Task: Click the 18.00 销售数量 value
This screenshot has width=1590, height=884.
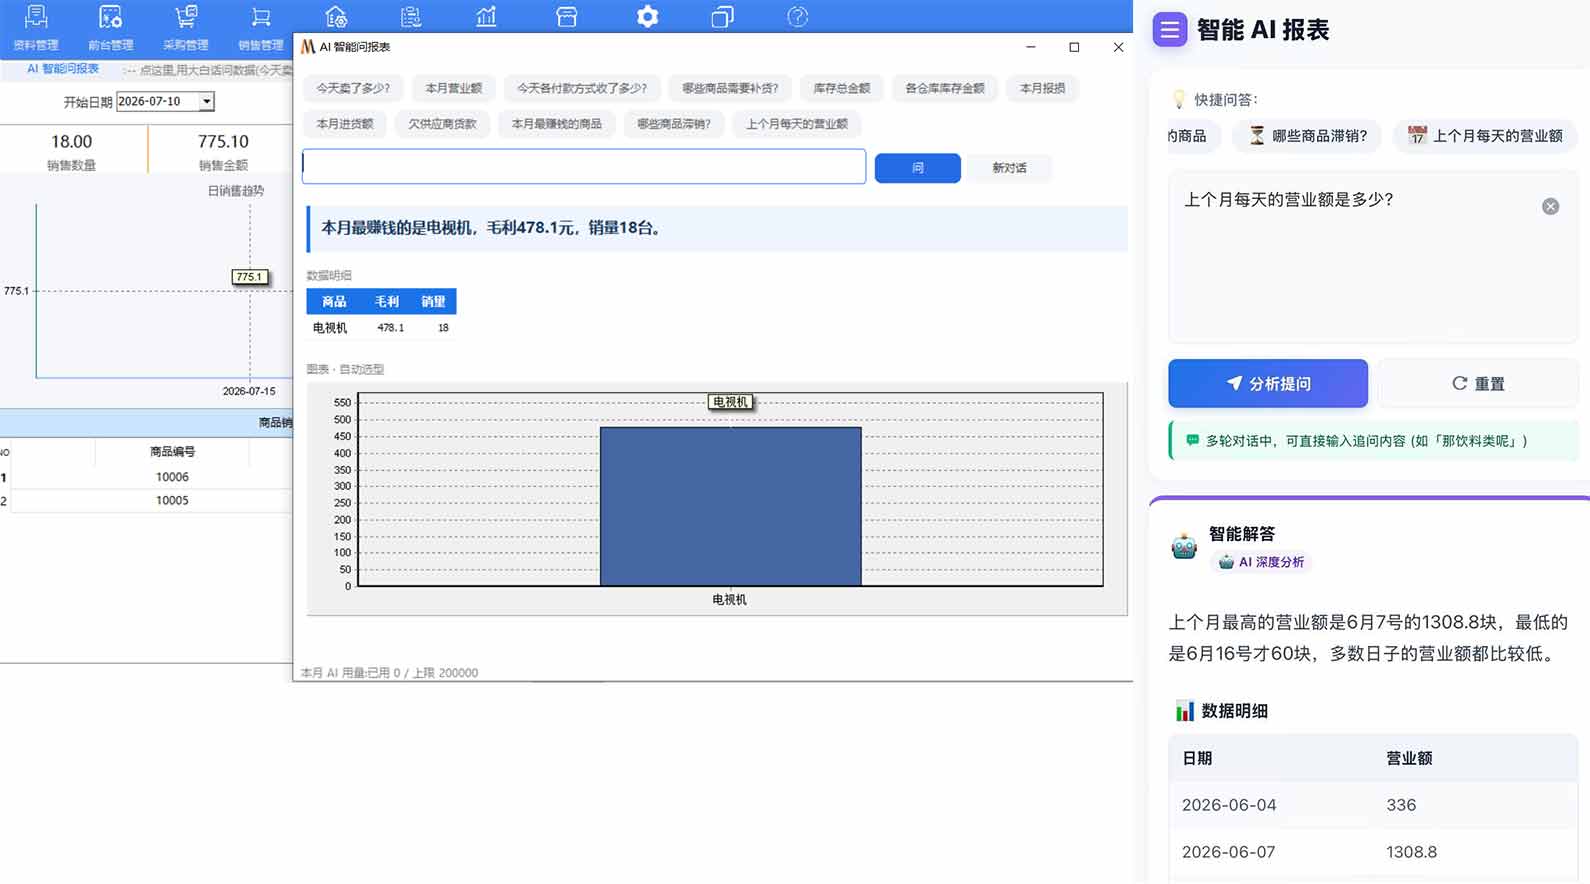Action: point(71,142)
